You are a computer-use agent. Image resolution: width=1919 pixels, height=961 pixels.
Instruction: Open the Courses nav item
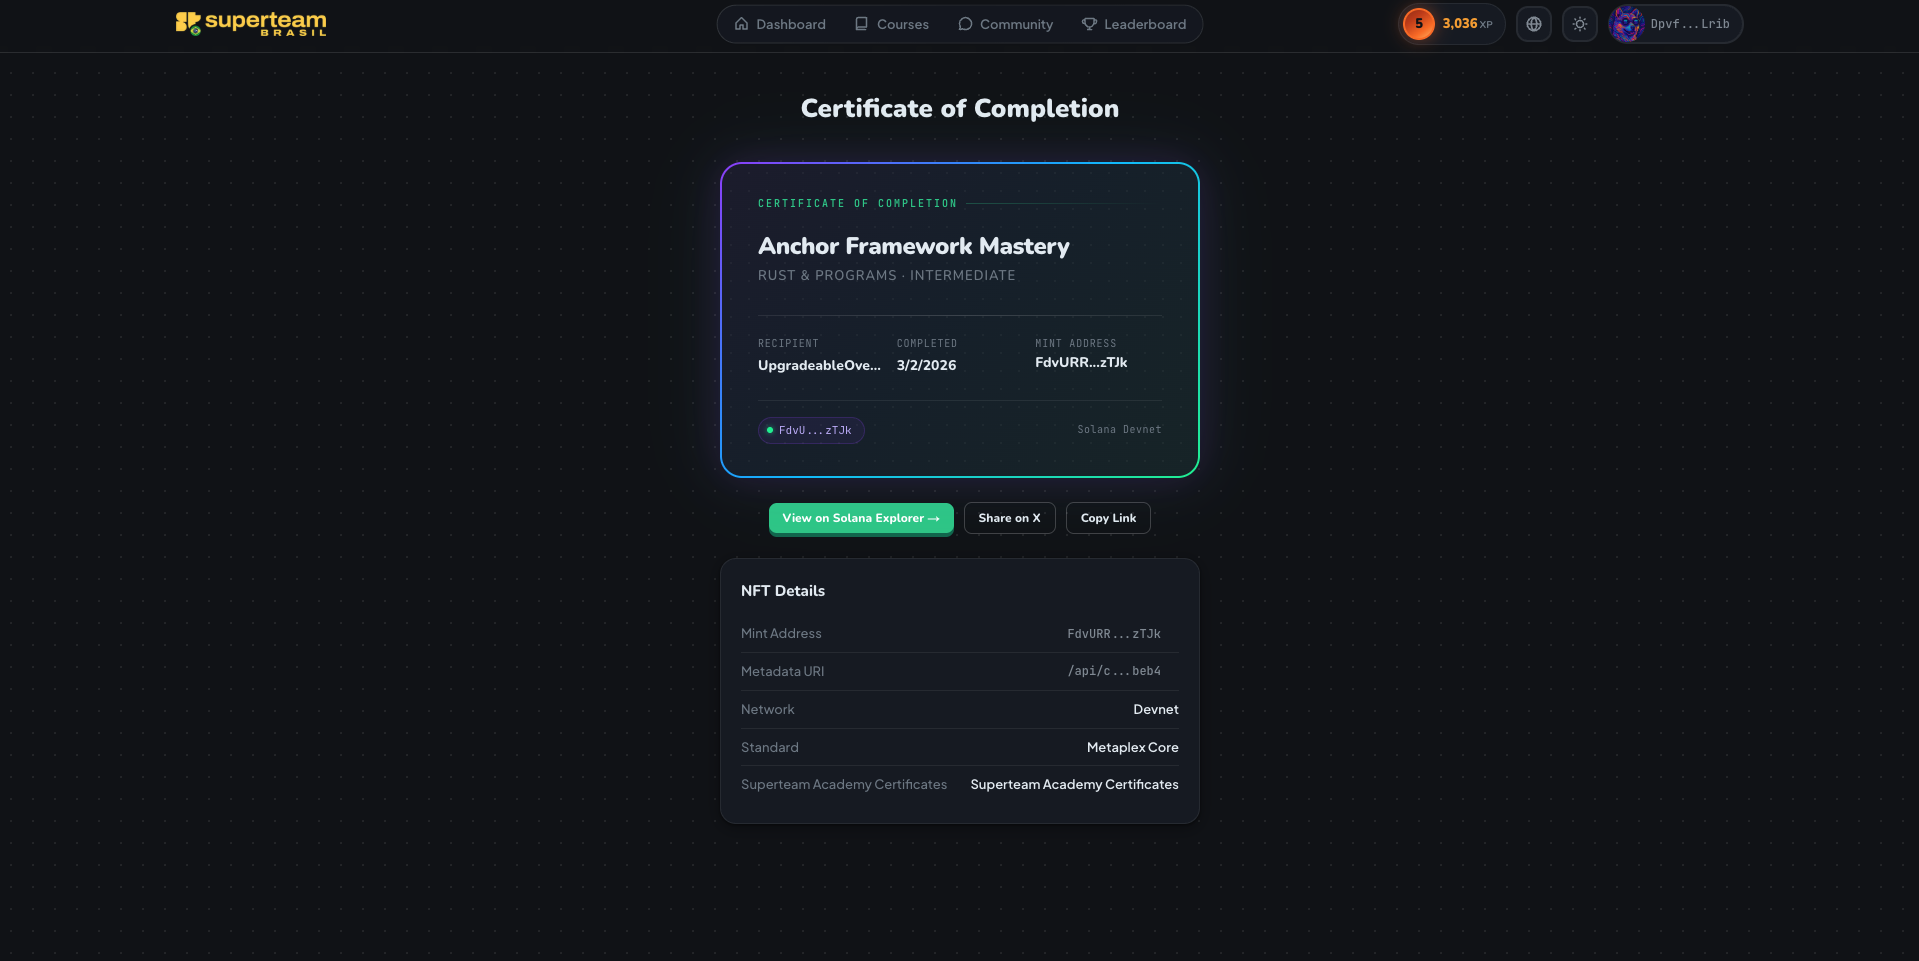(x=892, y=24)
